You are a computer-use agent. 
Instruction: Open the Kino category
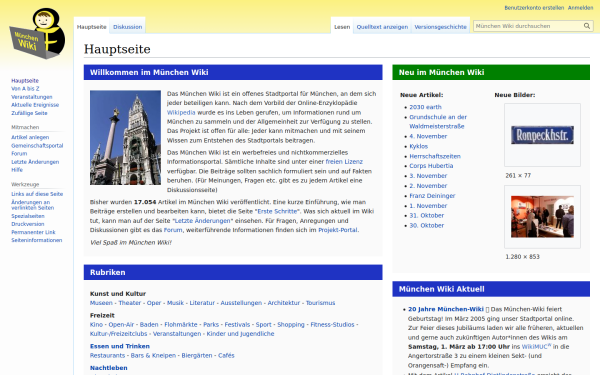click(96, 324)
